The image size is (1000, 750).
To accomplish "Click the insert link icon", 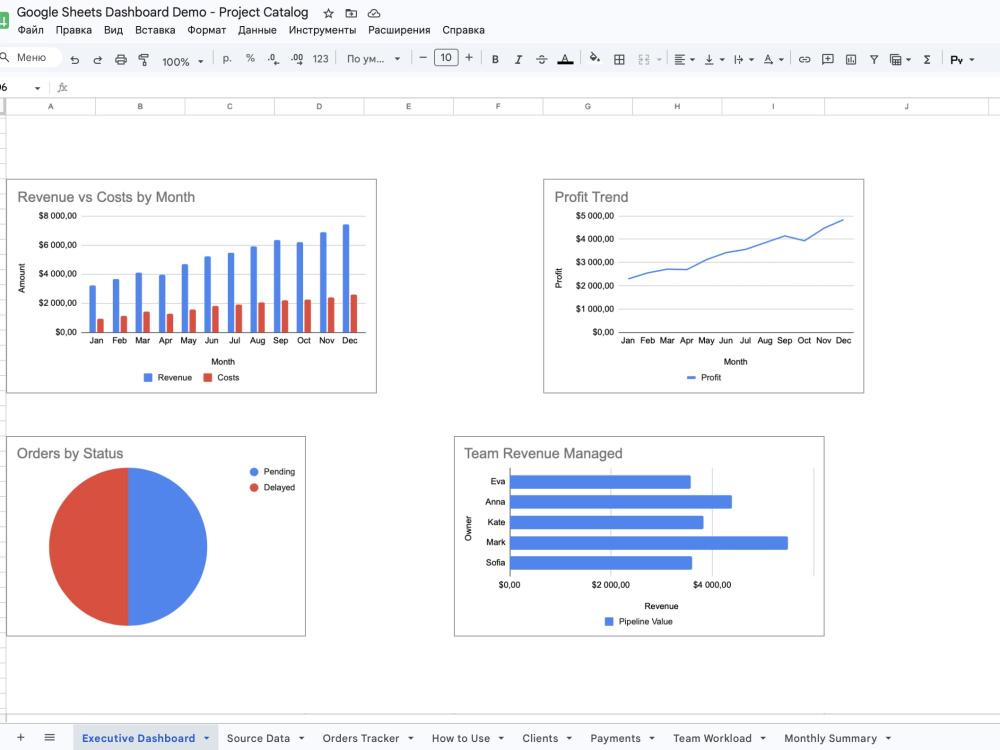I will coord(804,59).
